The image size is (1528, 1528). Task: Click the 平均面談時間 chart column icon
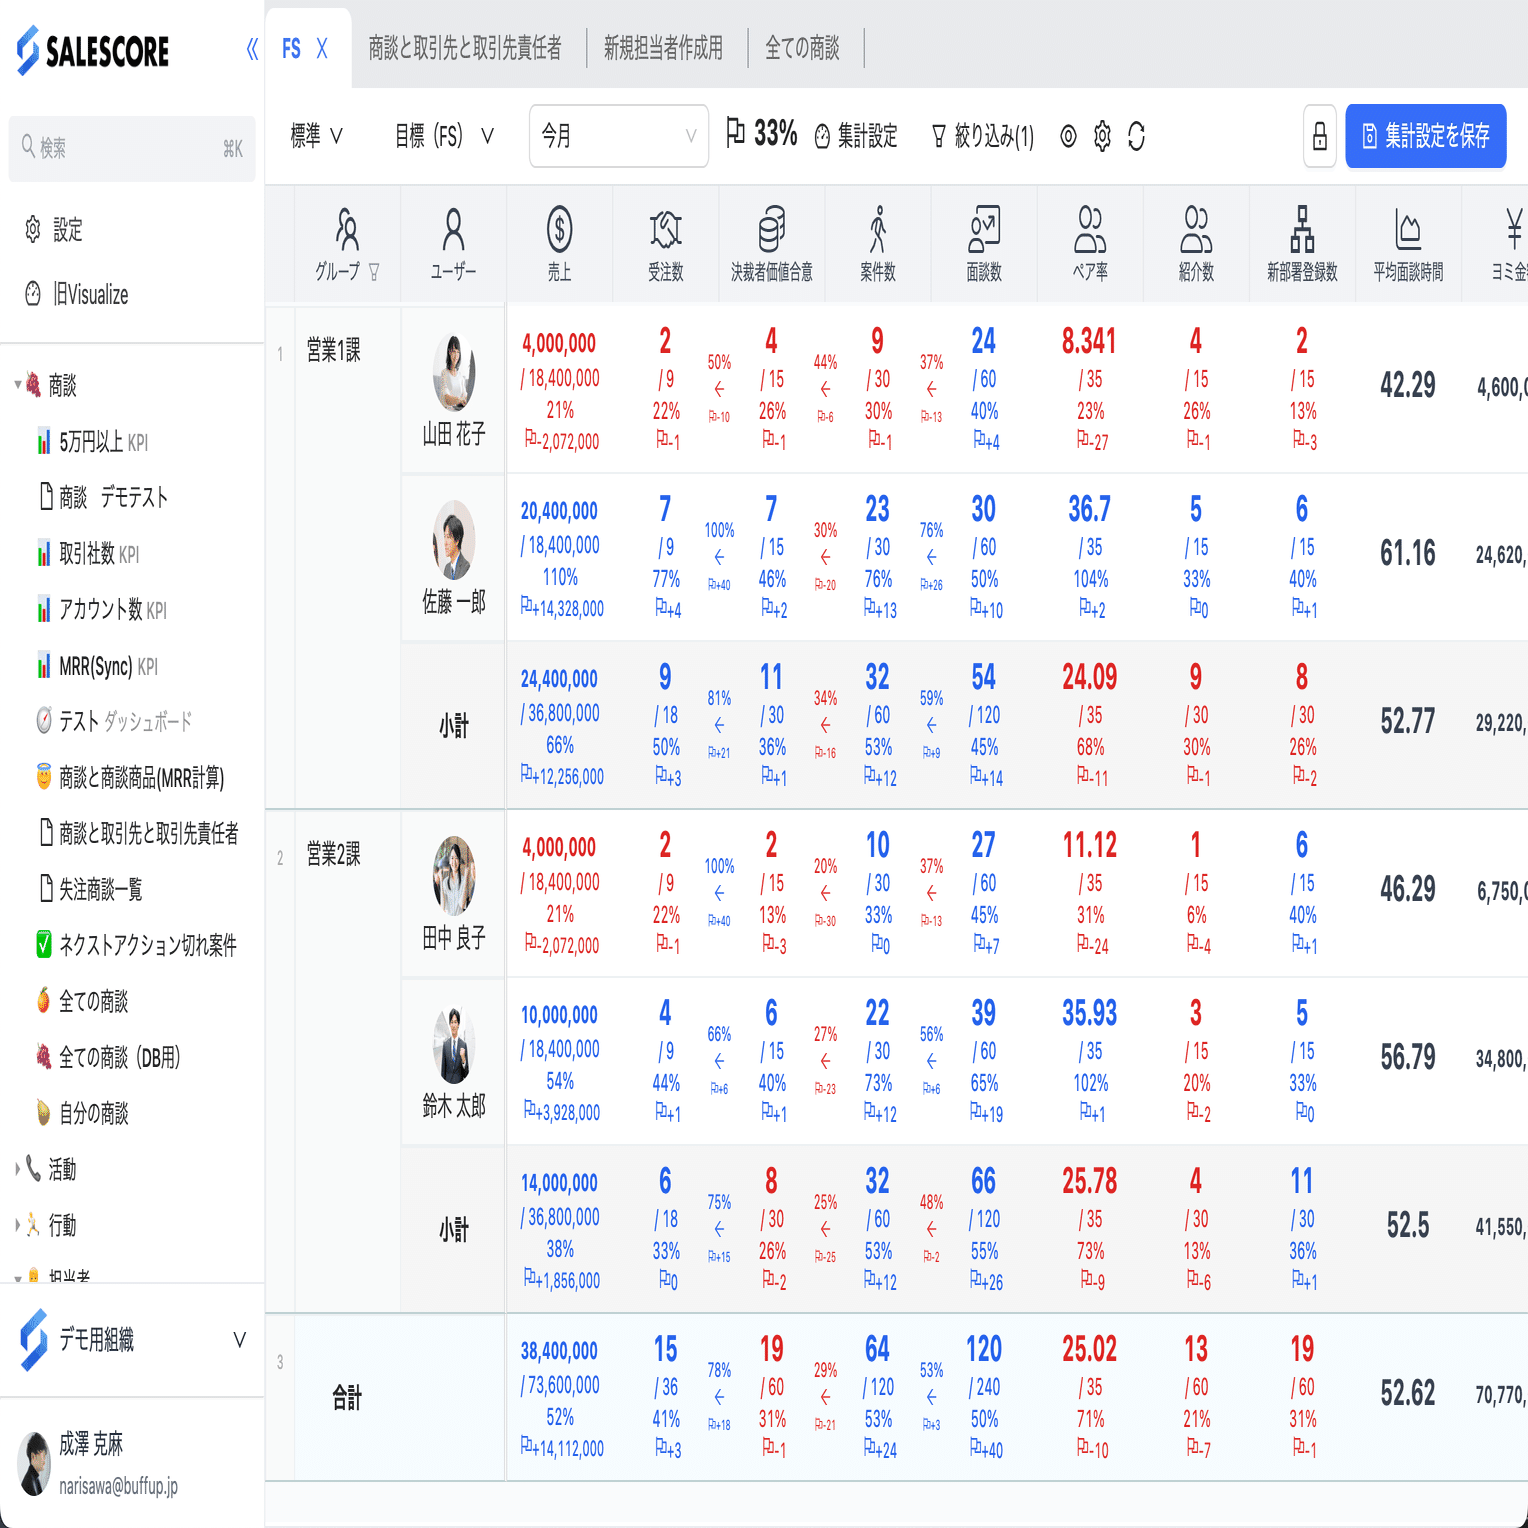point(1408,229)
